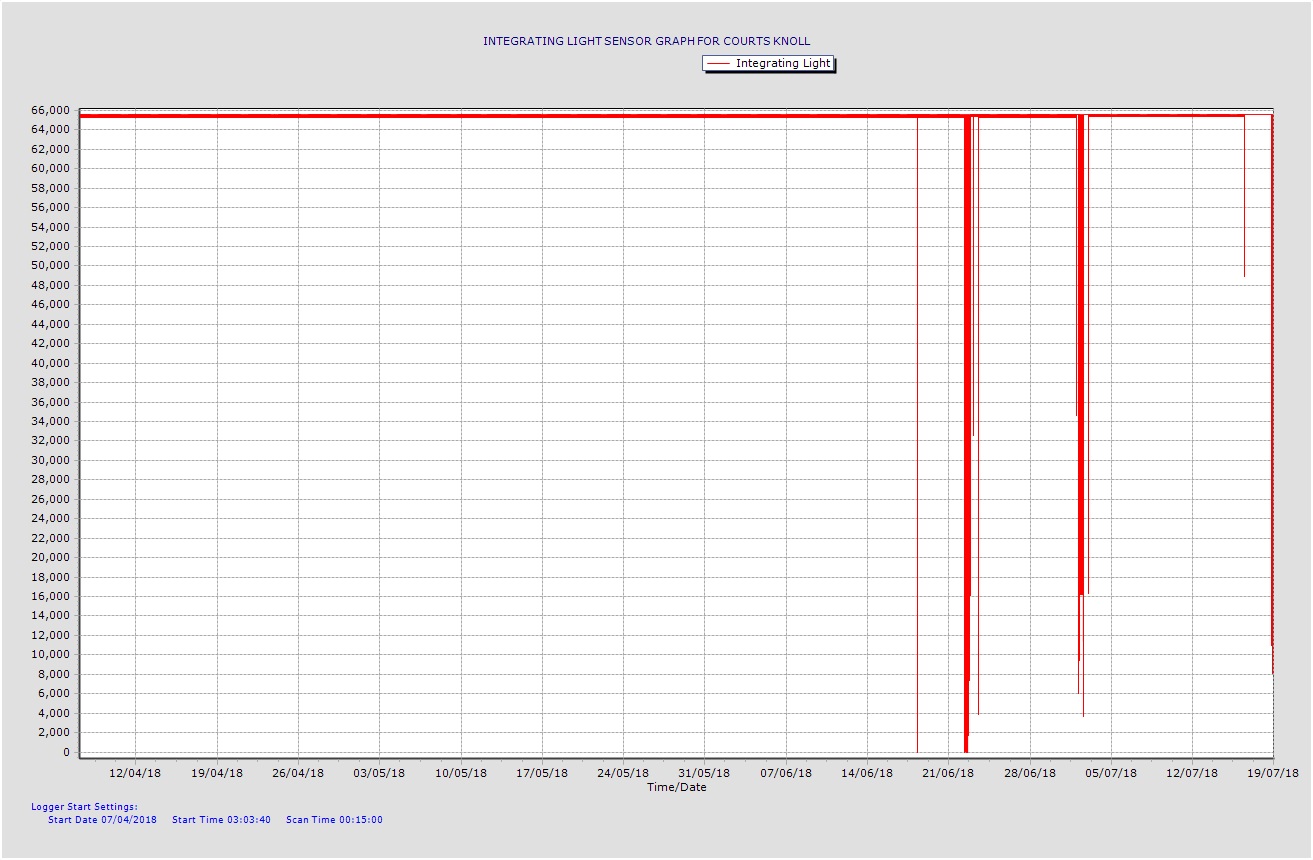Pick the 21/06/18 date tick label
The height and width of the screenshot is (860, 1313).
click(x=949, y=773)
